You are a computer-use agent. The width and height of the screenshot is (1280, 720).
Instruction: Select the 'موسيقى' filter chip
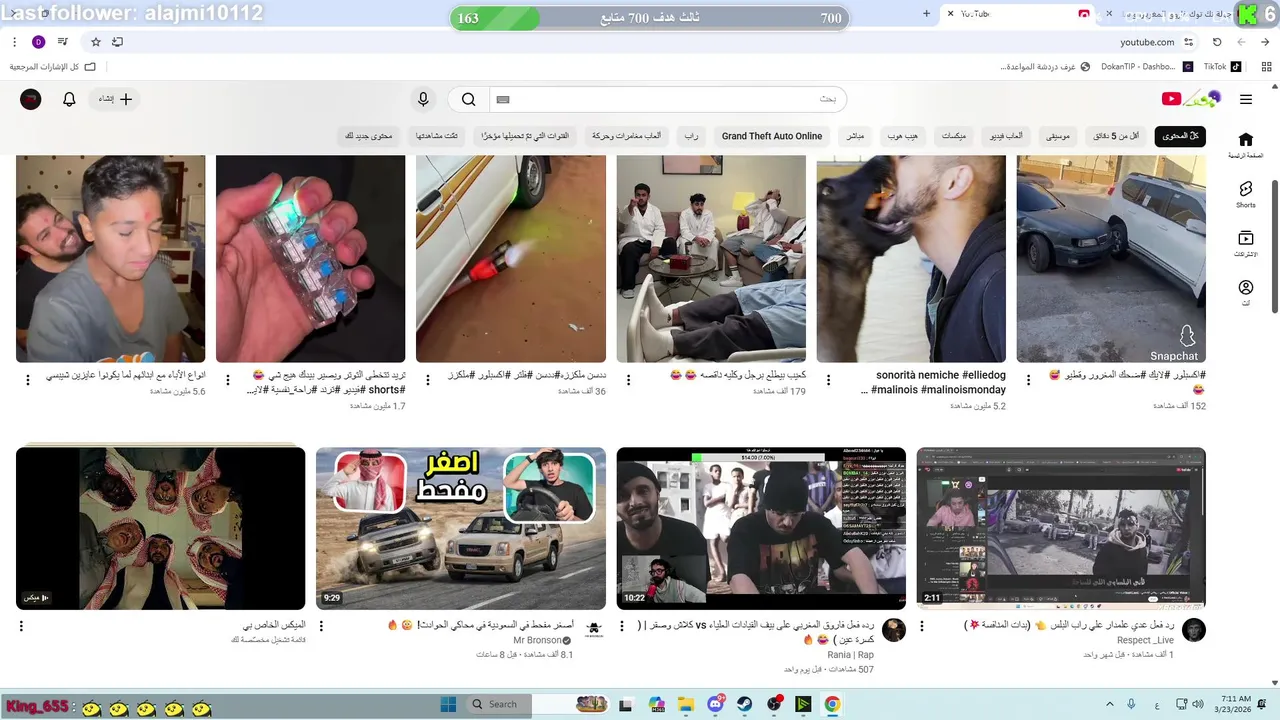click(x=1058, y=136)
